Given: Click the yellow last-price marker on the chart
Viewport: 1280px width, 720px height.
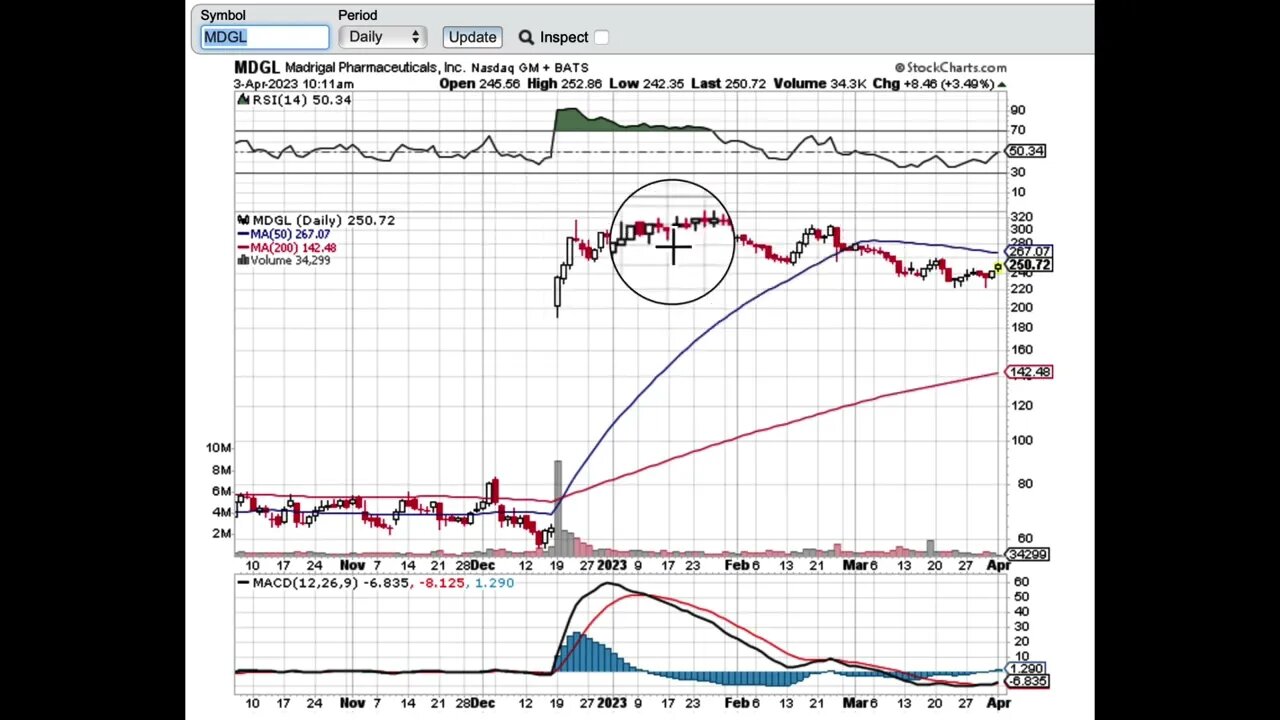Looking at the screenshot, I should click(998, 268).
